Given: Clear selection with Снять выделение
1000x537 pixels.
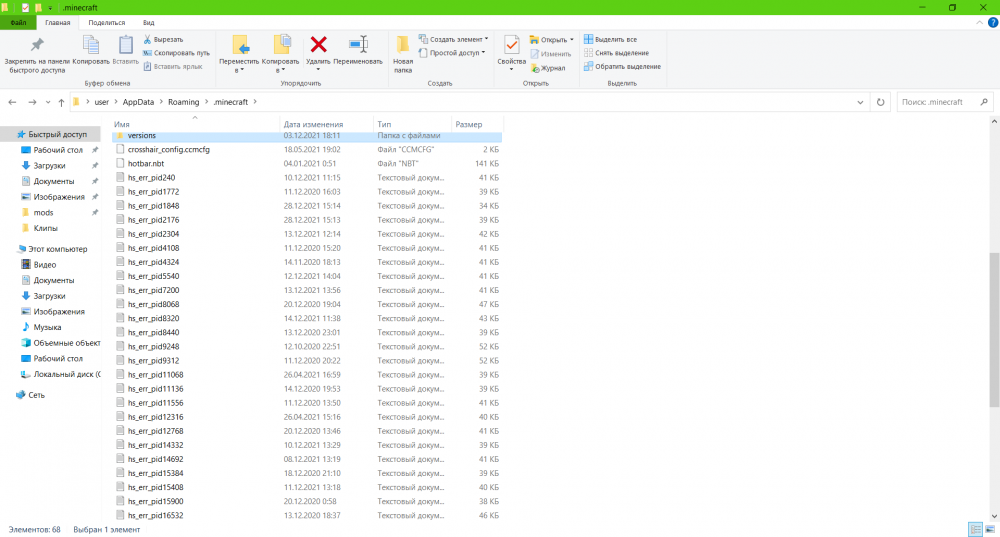Looking at the screenshot, I should (x=617, y=53).
